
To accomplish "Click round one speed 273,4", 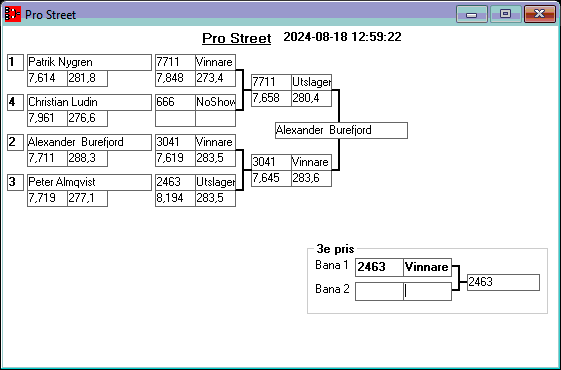I will [215, 78].
